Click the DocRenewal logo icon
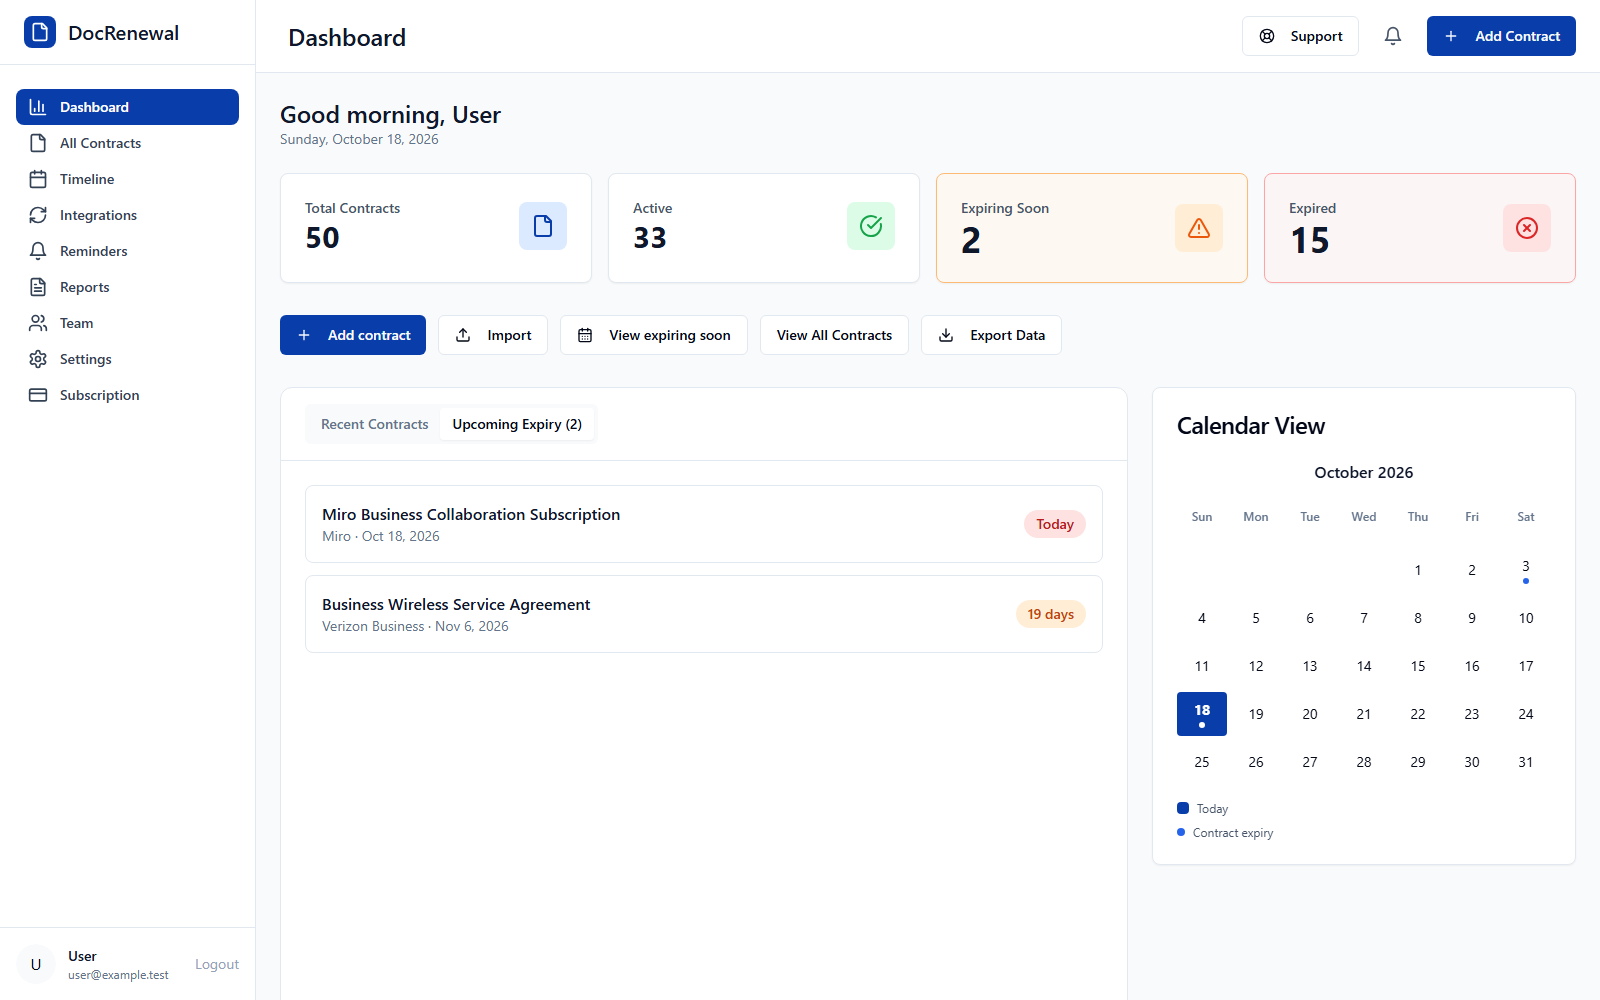1600x1000 pixels. coord(40,32)
